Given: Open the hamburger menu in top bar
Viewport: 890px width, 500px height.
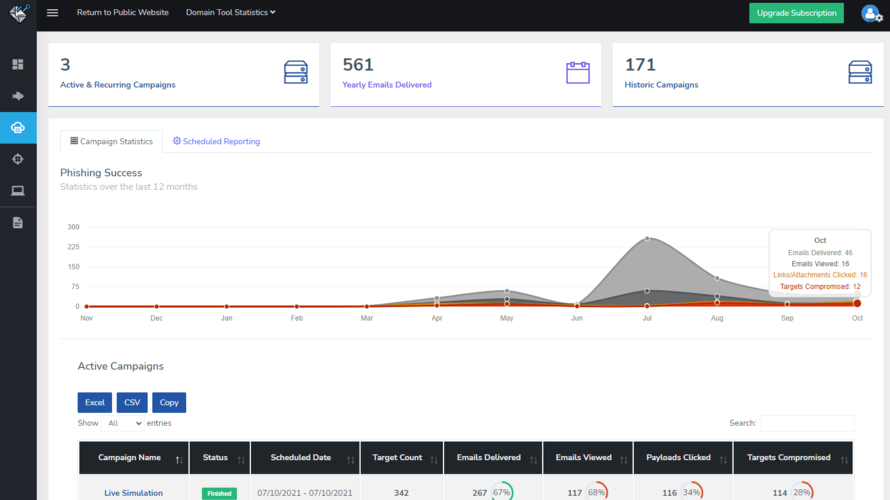Looking at the screenshot, I should pos(53,13).
